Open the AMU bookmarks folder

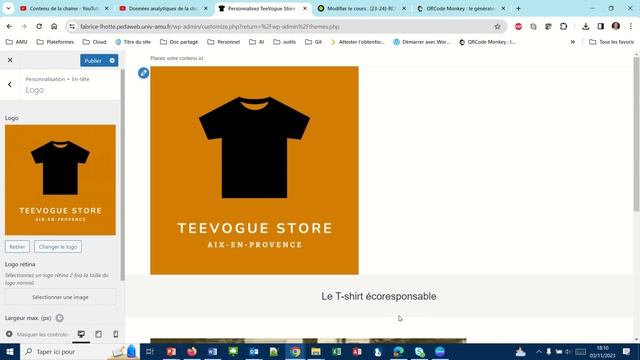(x=17, y=42)
